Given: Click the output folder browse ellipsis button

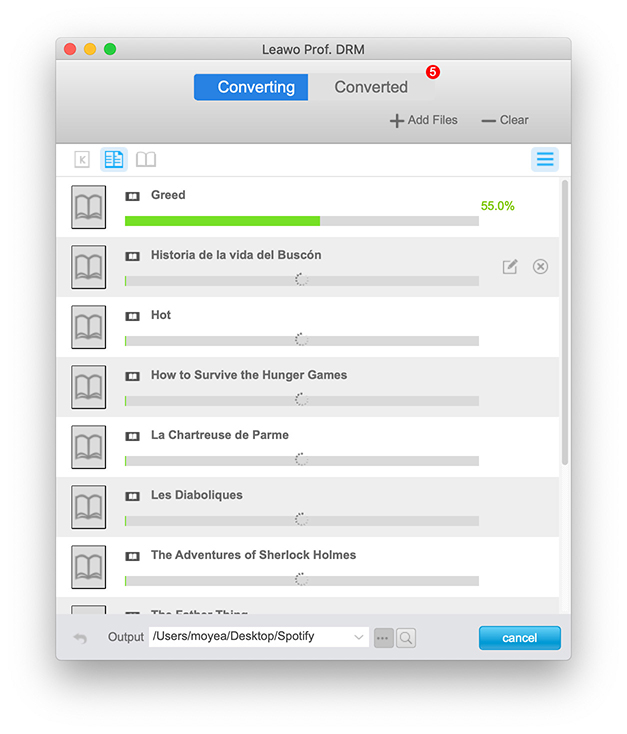Looking at the screenshot, I should 383,638.
